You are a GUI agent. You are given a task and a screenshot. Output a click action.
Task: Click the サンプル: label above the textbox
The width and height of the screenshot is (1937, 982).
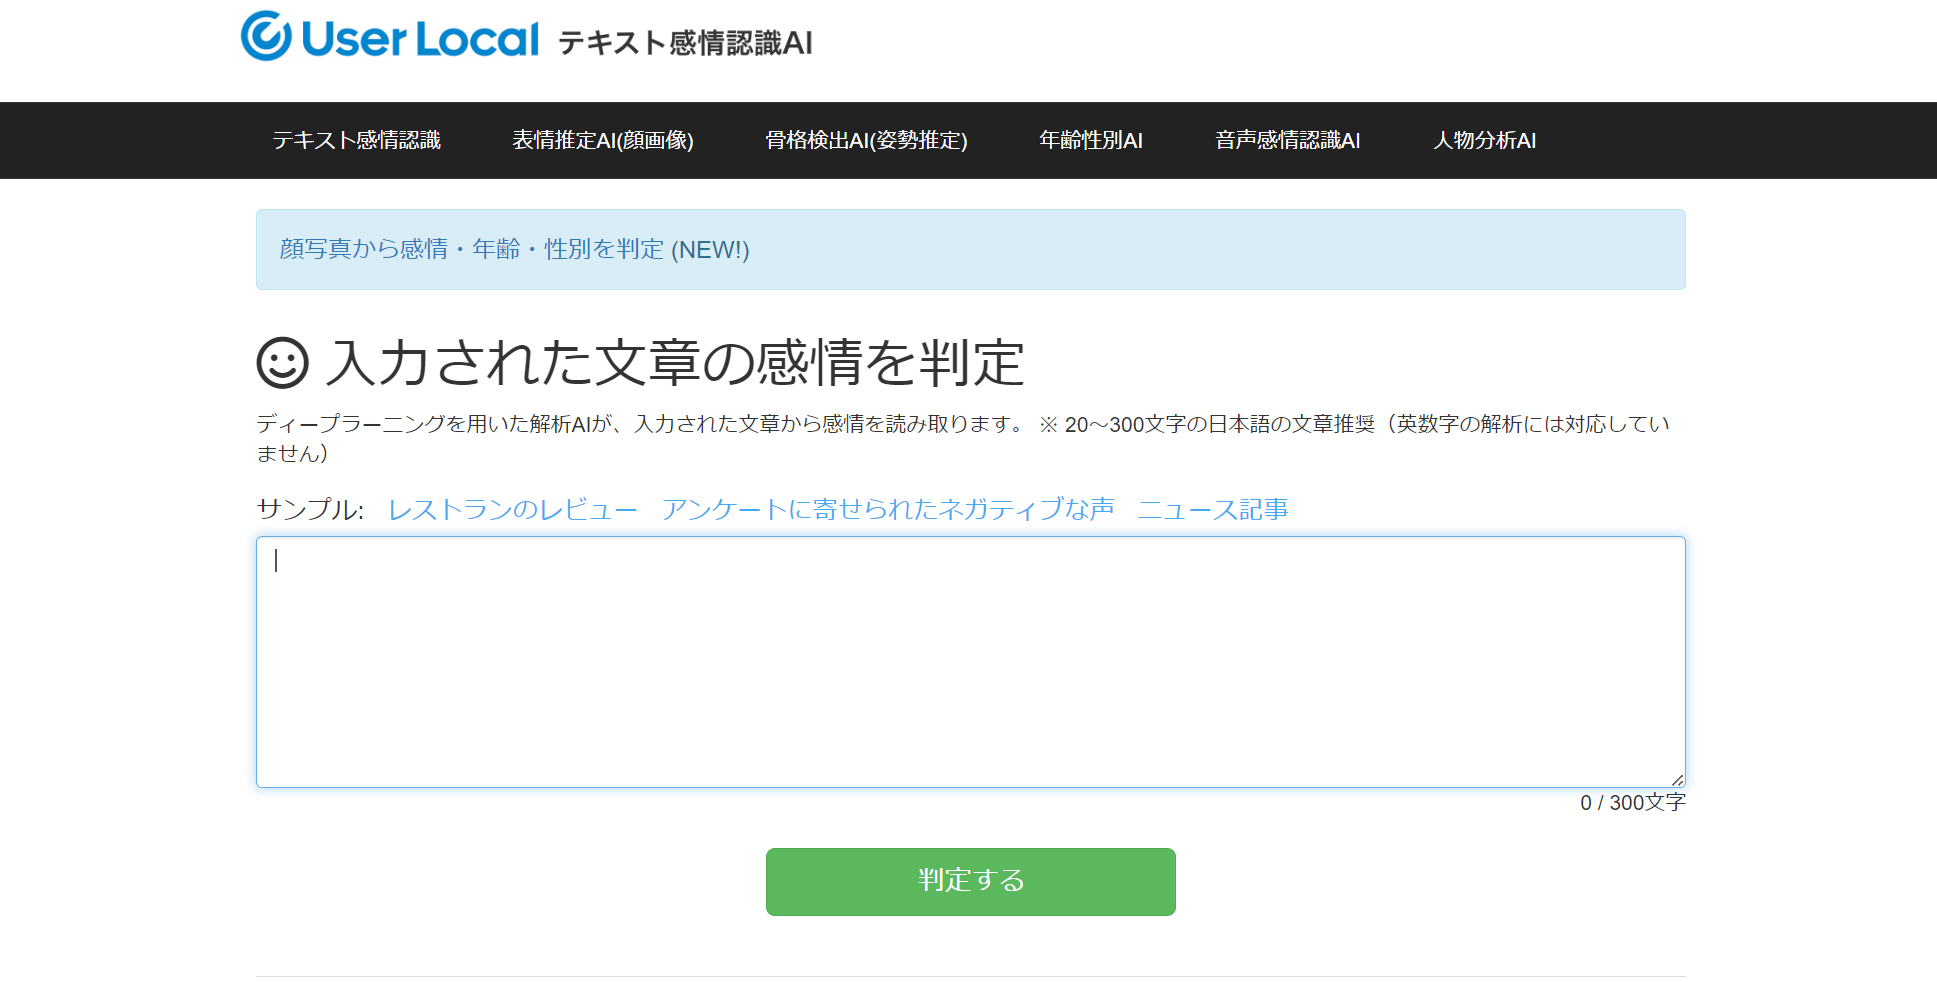[310, 508]
